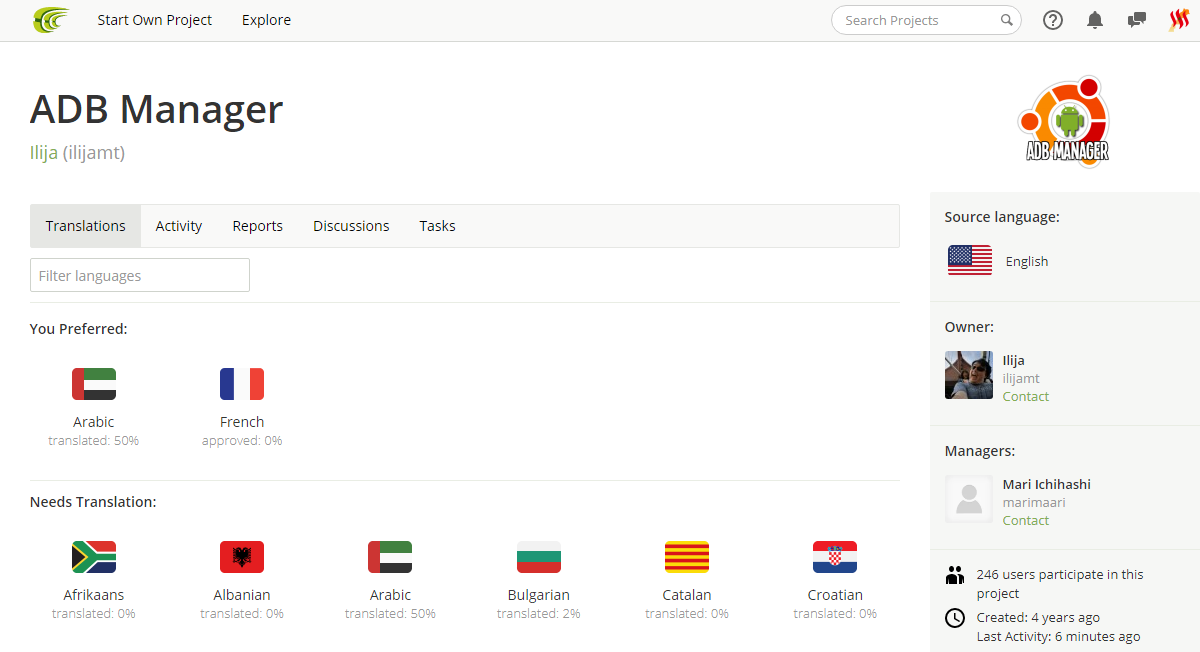This screenshot has height=652, width=1200.
Task: Click 'translated: 2%' under Bulgarian
Action: click(x=539, y=613)
